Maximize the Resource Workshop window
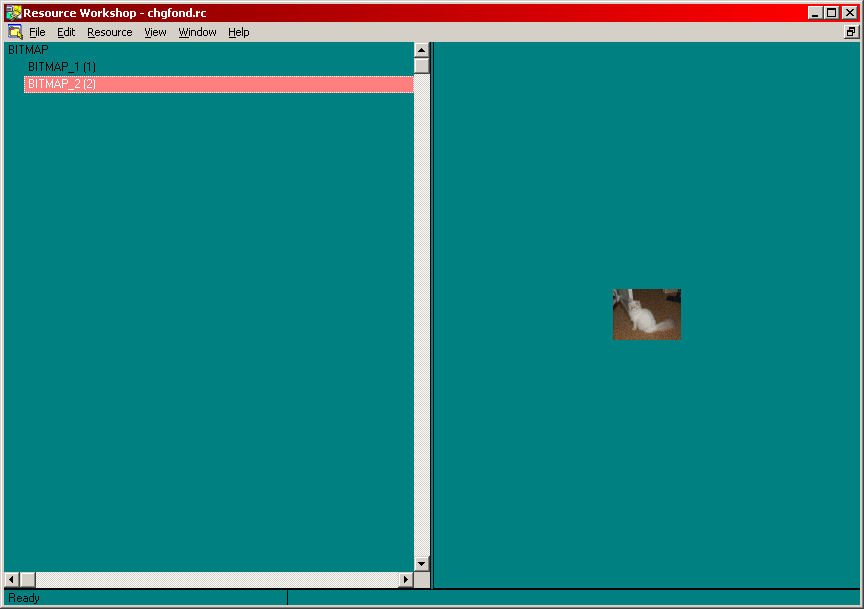The width and height of the screenshot is (864, 609). pyautogui.click(x=832, y=13)
